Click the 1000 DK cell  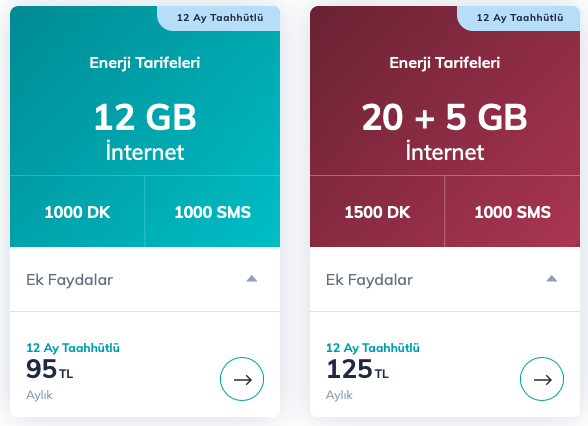(x=77, y=212)
